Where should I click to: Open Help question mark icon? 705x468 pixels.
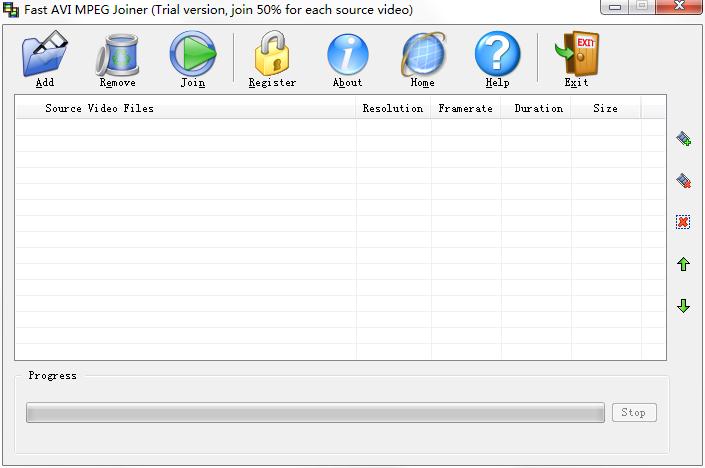497,53
